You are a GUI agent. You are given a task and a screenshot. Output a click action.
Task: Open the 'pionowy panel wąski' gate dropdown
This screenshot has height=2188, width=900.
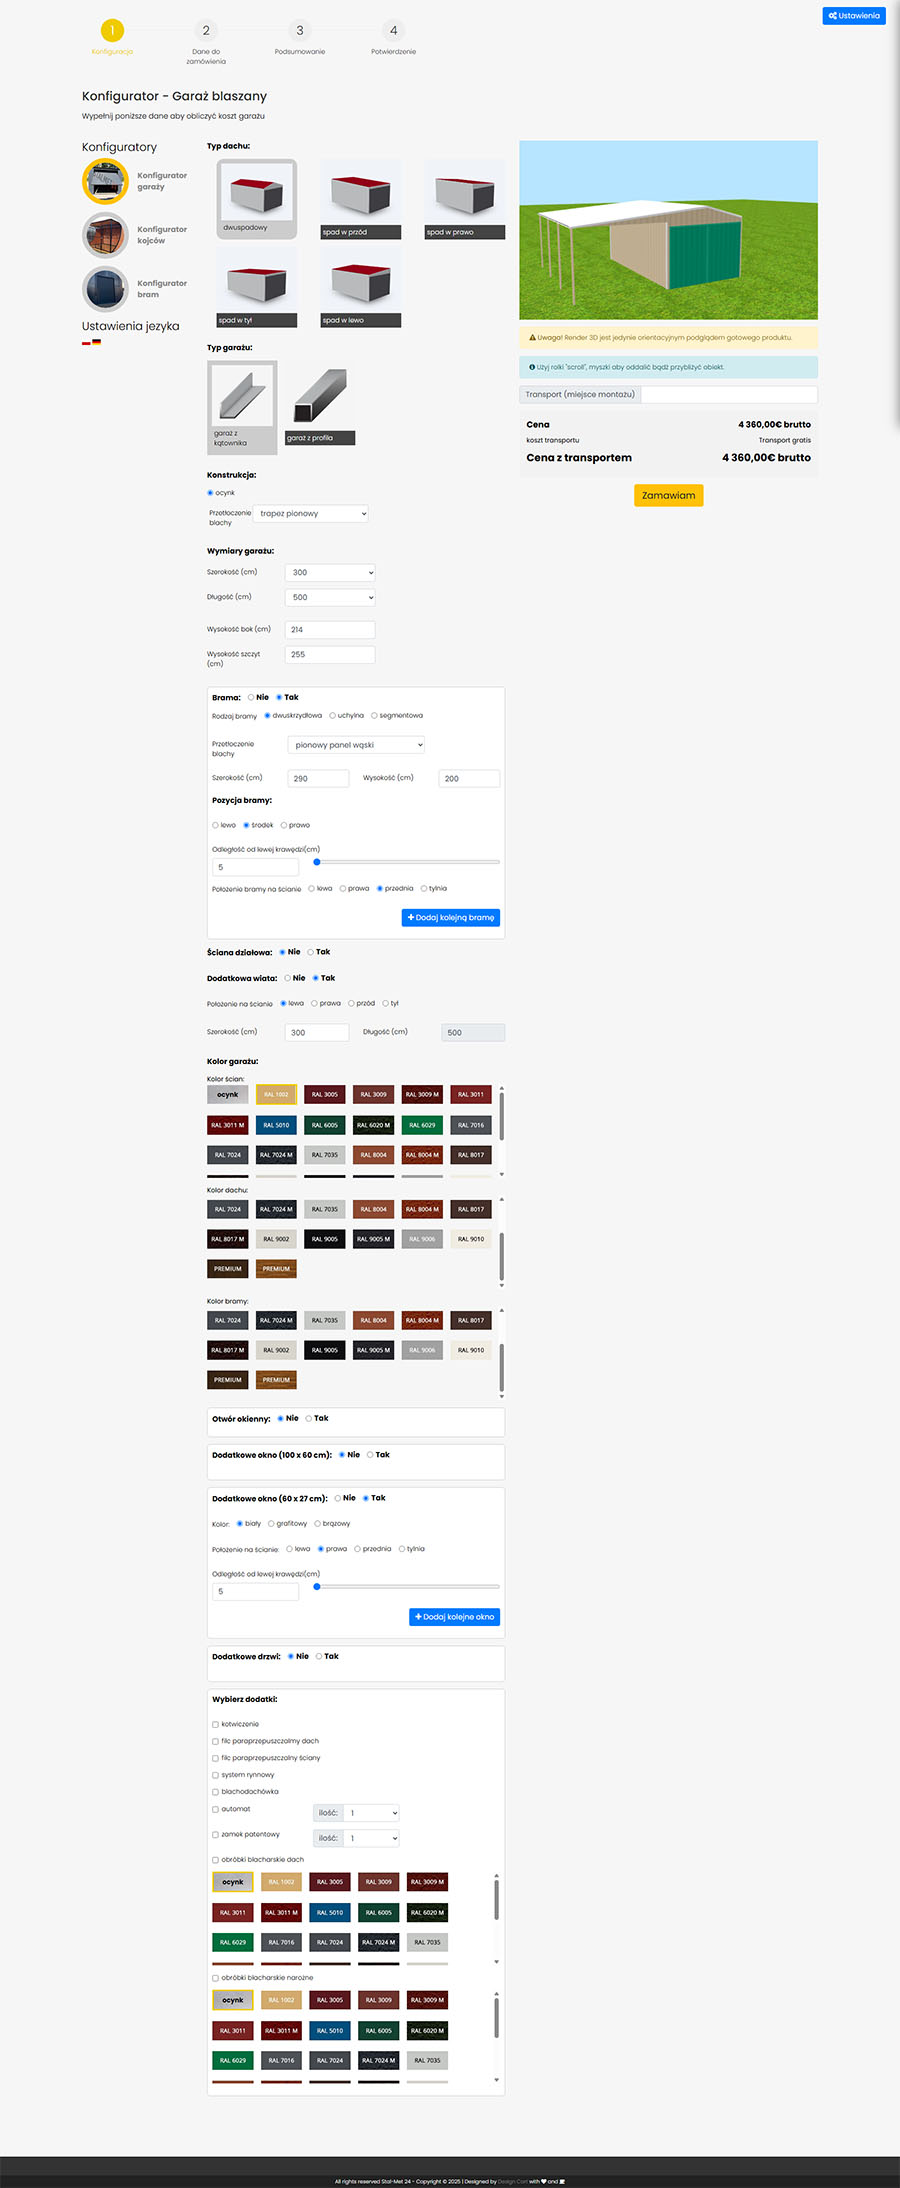click(x=357, y=745)
